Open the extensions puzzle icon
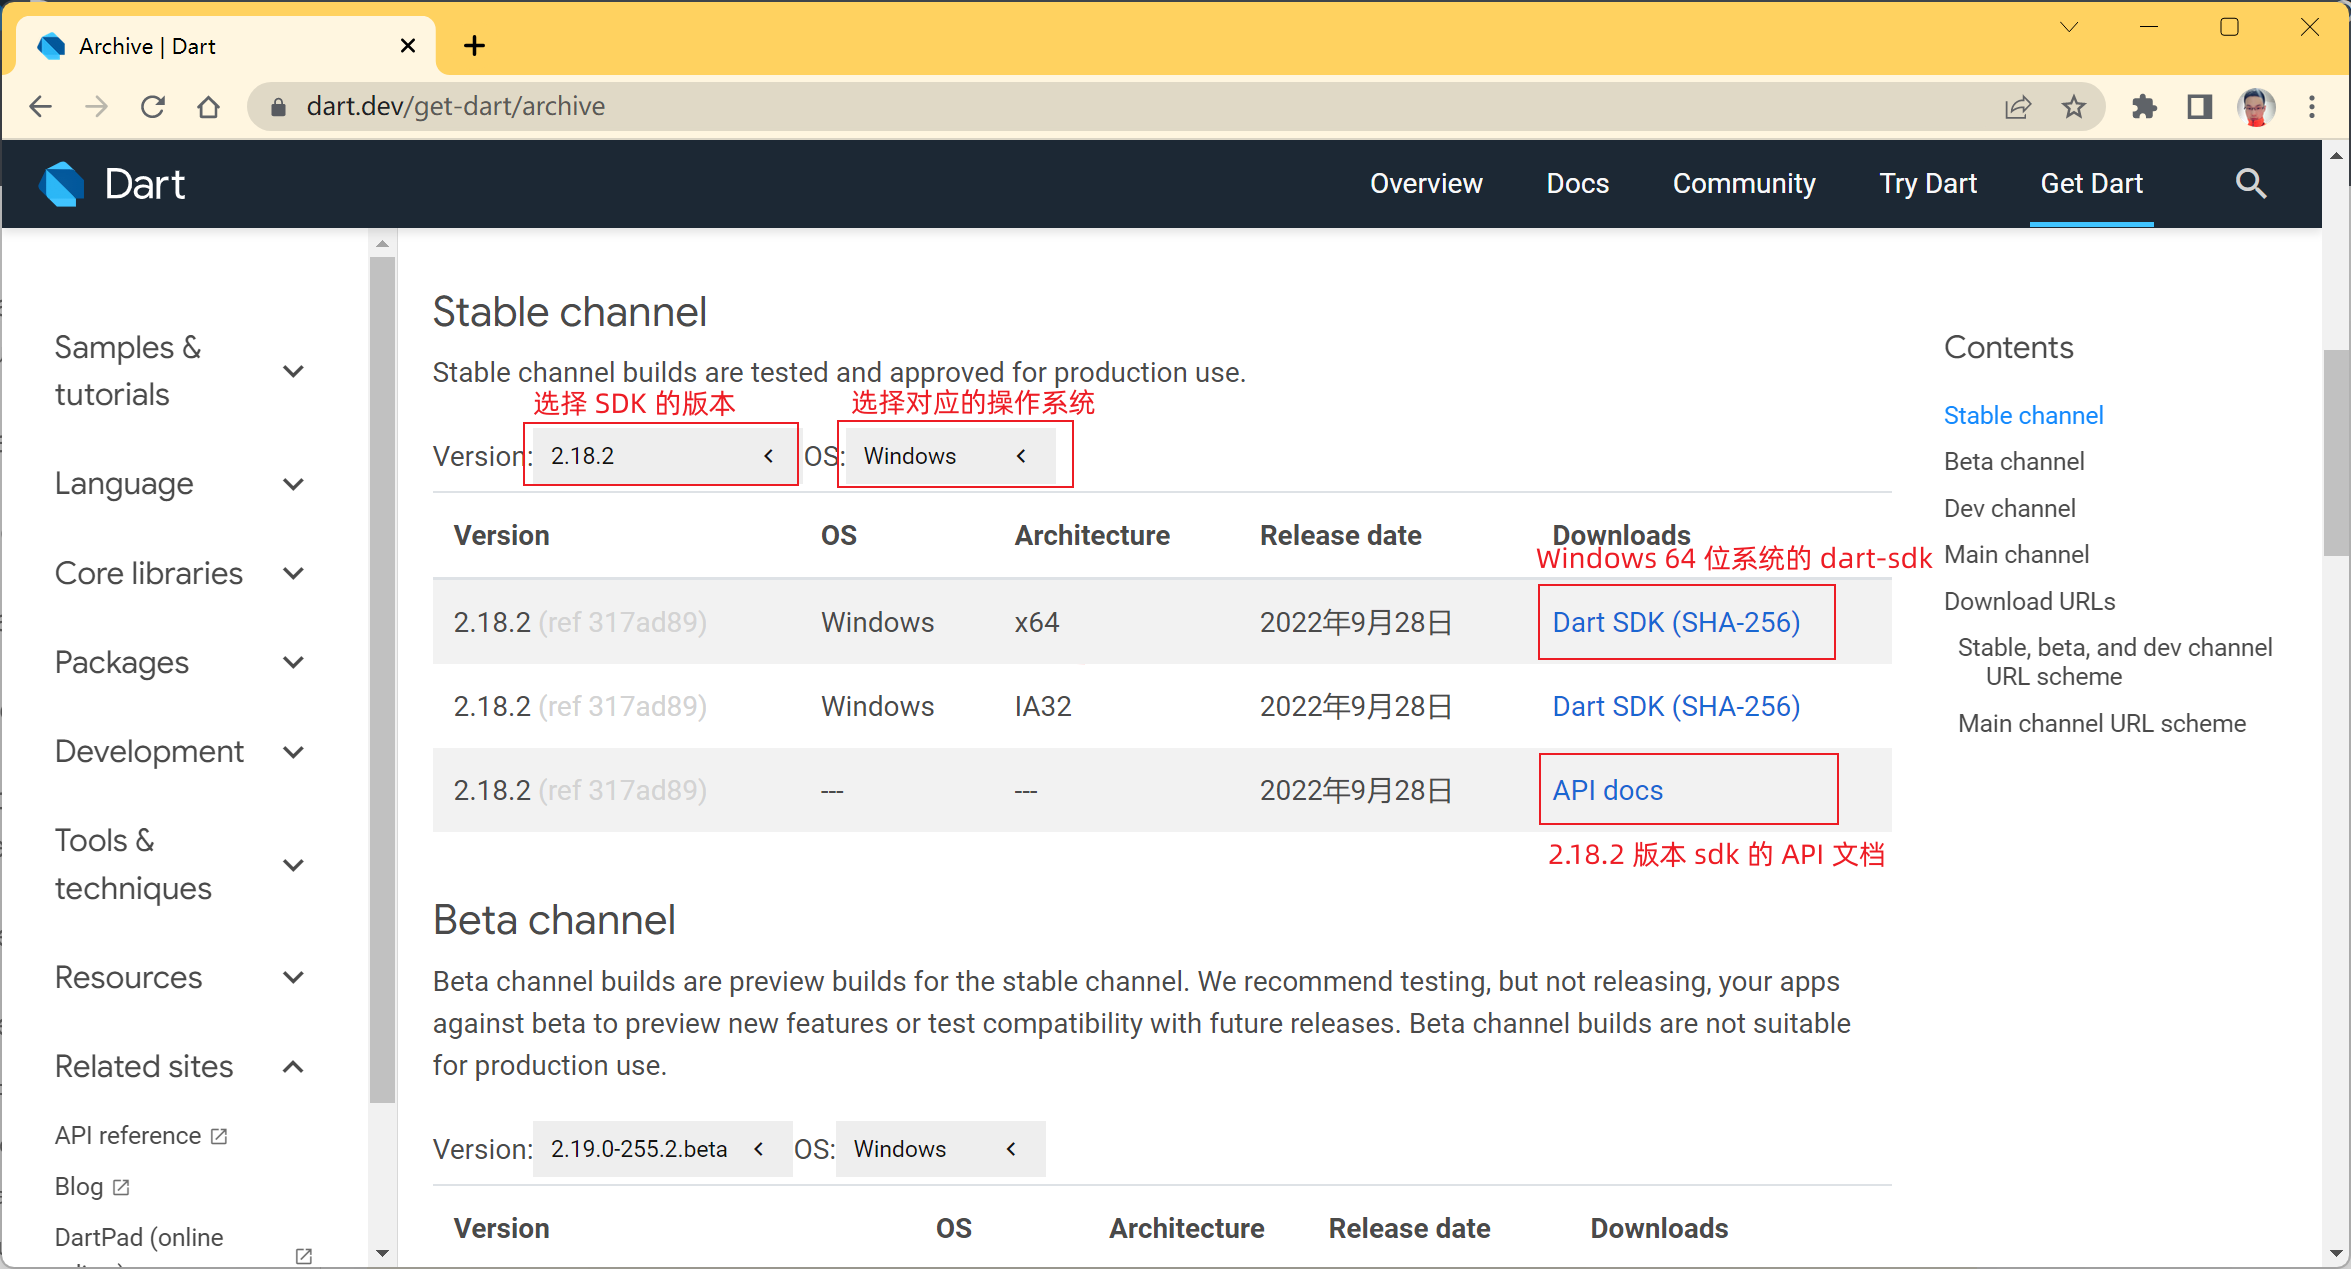 [2144, 107]
